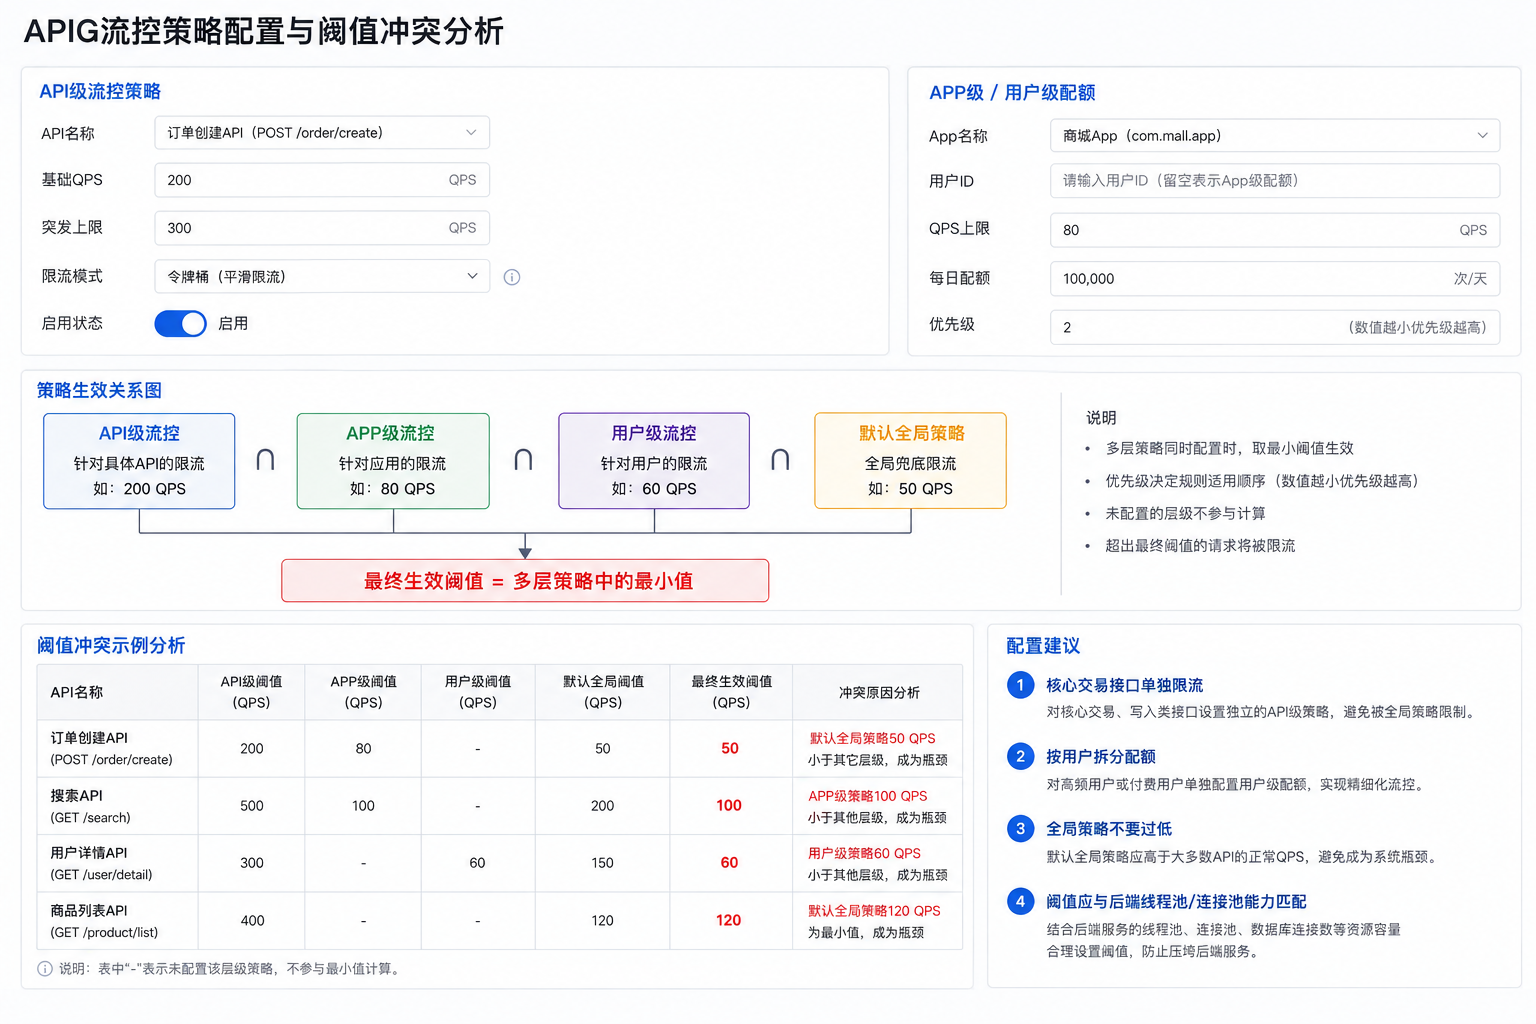Click the API级流控策略 section heading

[100, 91]
